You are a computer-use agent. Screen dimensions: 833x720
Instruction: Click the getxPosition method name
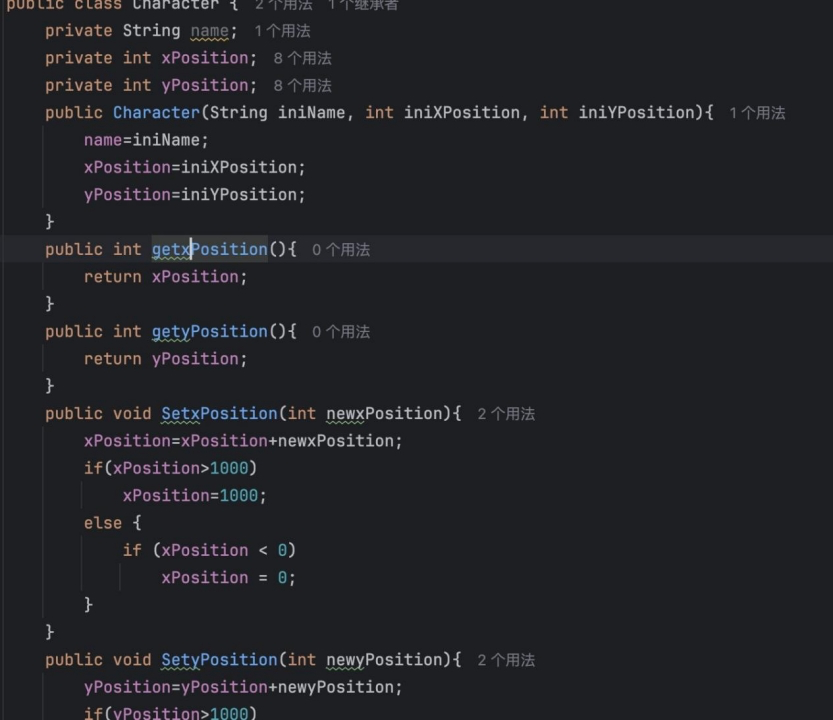[209, 249]
